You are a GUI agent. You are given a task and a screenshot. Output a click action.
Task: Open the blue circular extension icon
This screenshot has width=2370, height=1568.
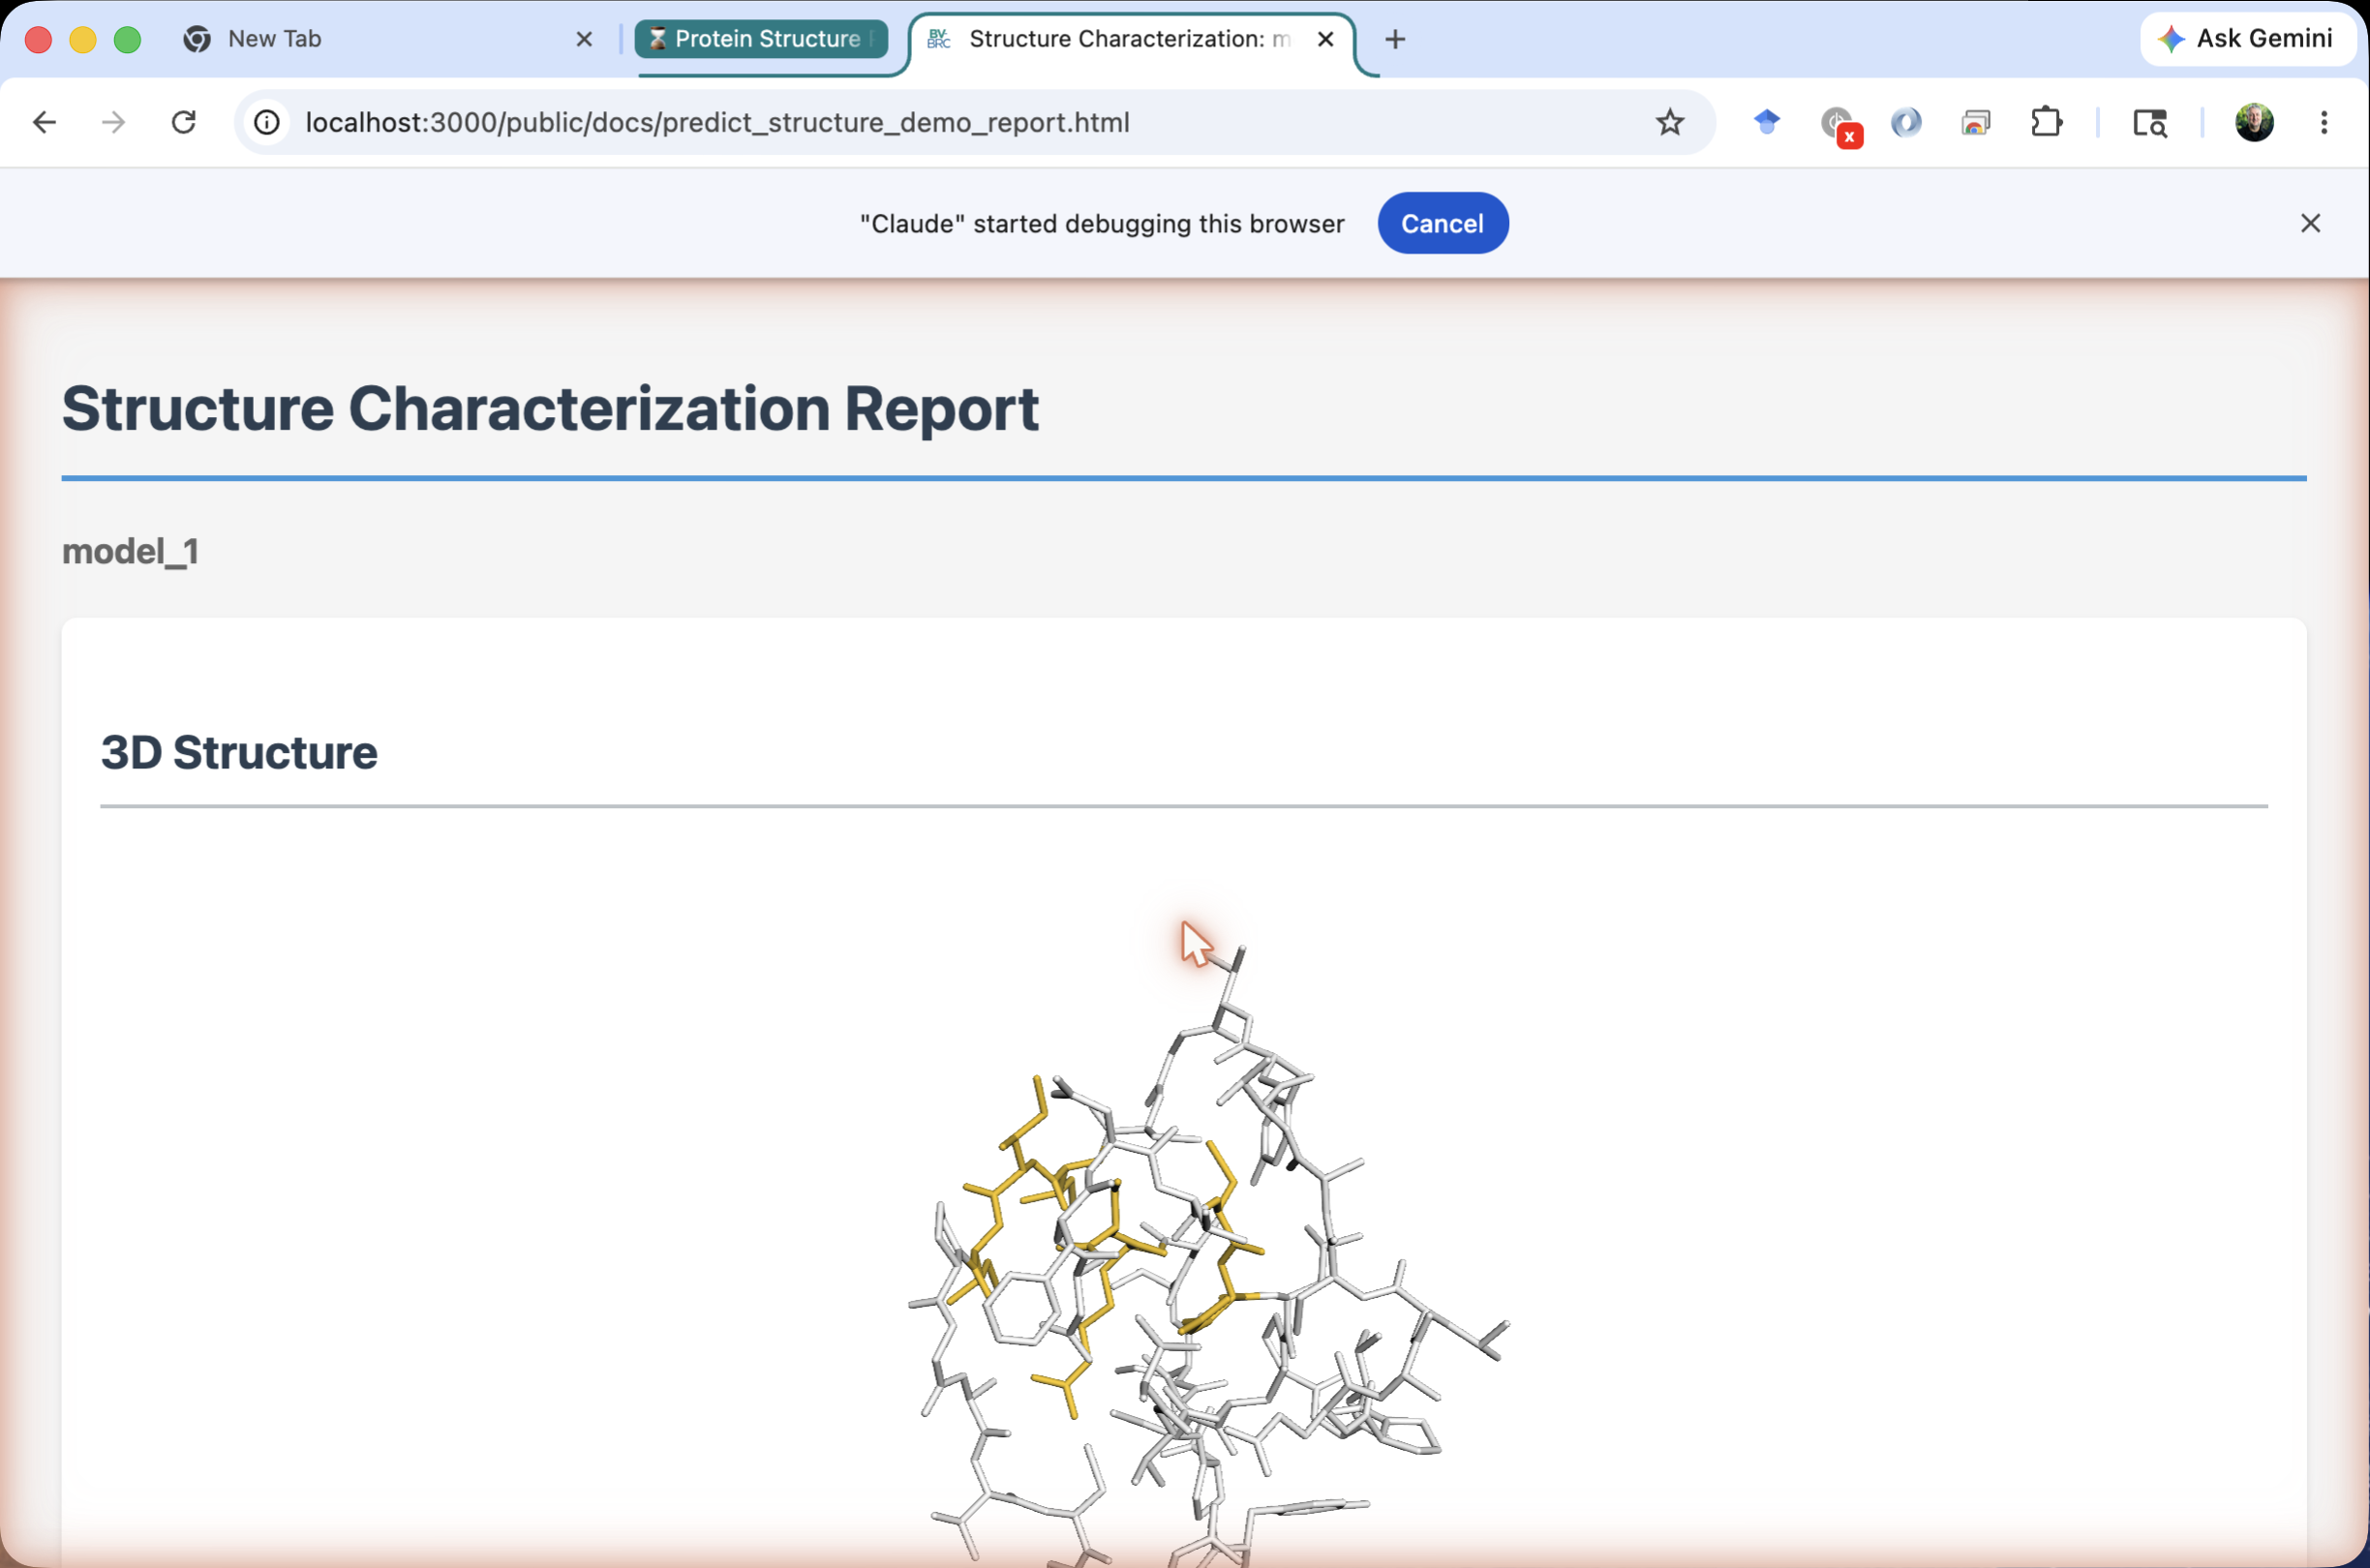tap(1906, 122)
